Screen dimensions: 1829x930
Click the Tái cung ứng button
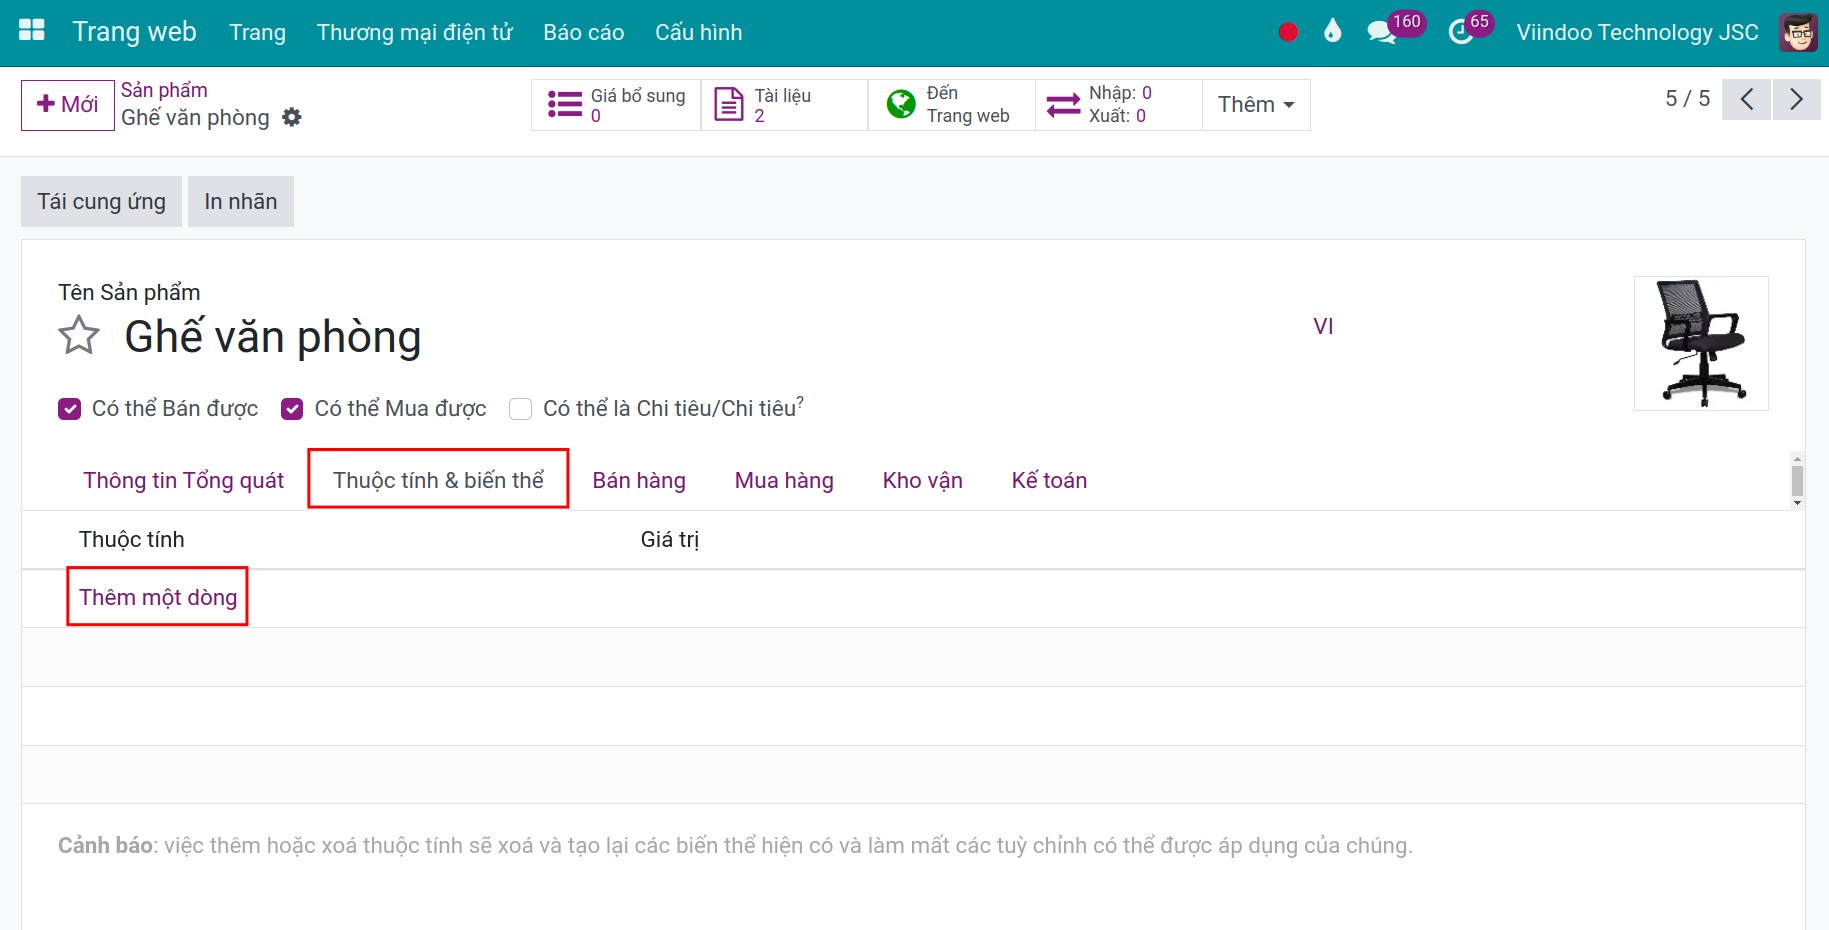102,201
